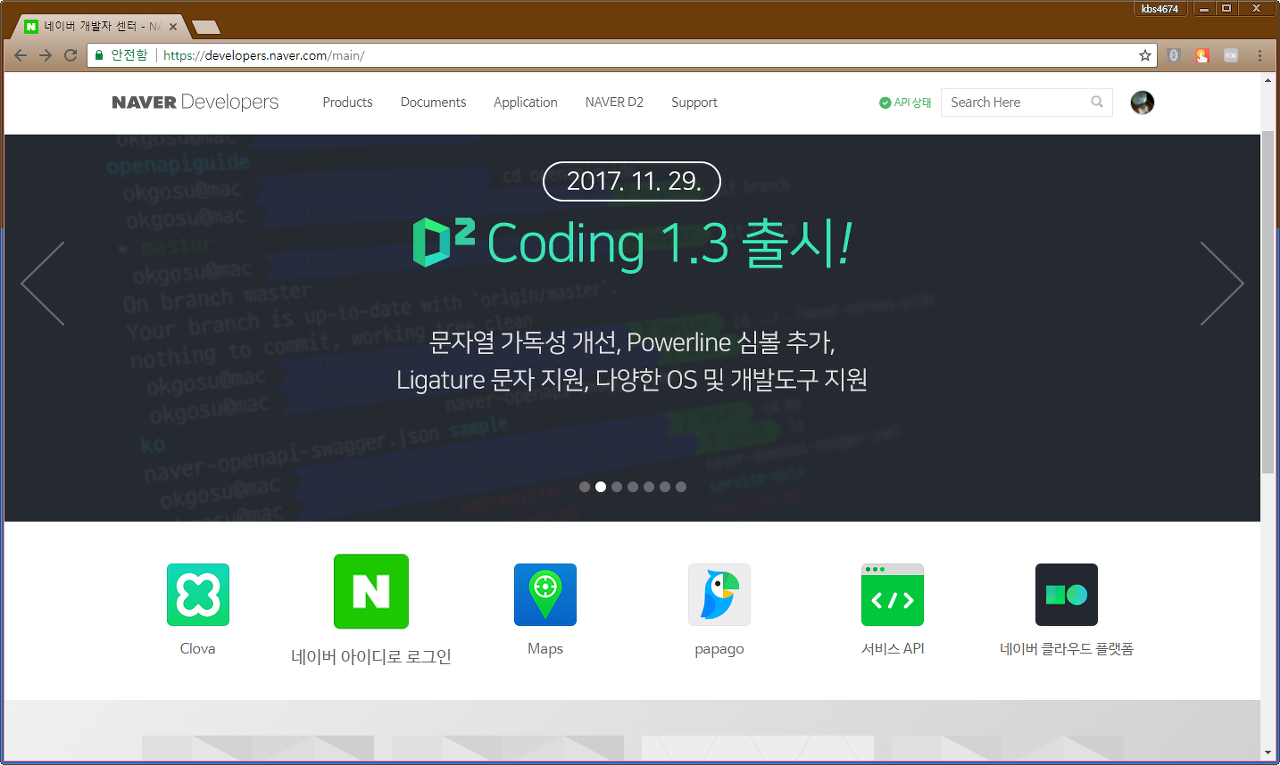
Task: Bookmark page with star icon
Action: [1145, 56]
